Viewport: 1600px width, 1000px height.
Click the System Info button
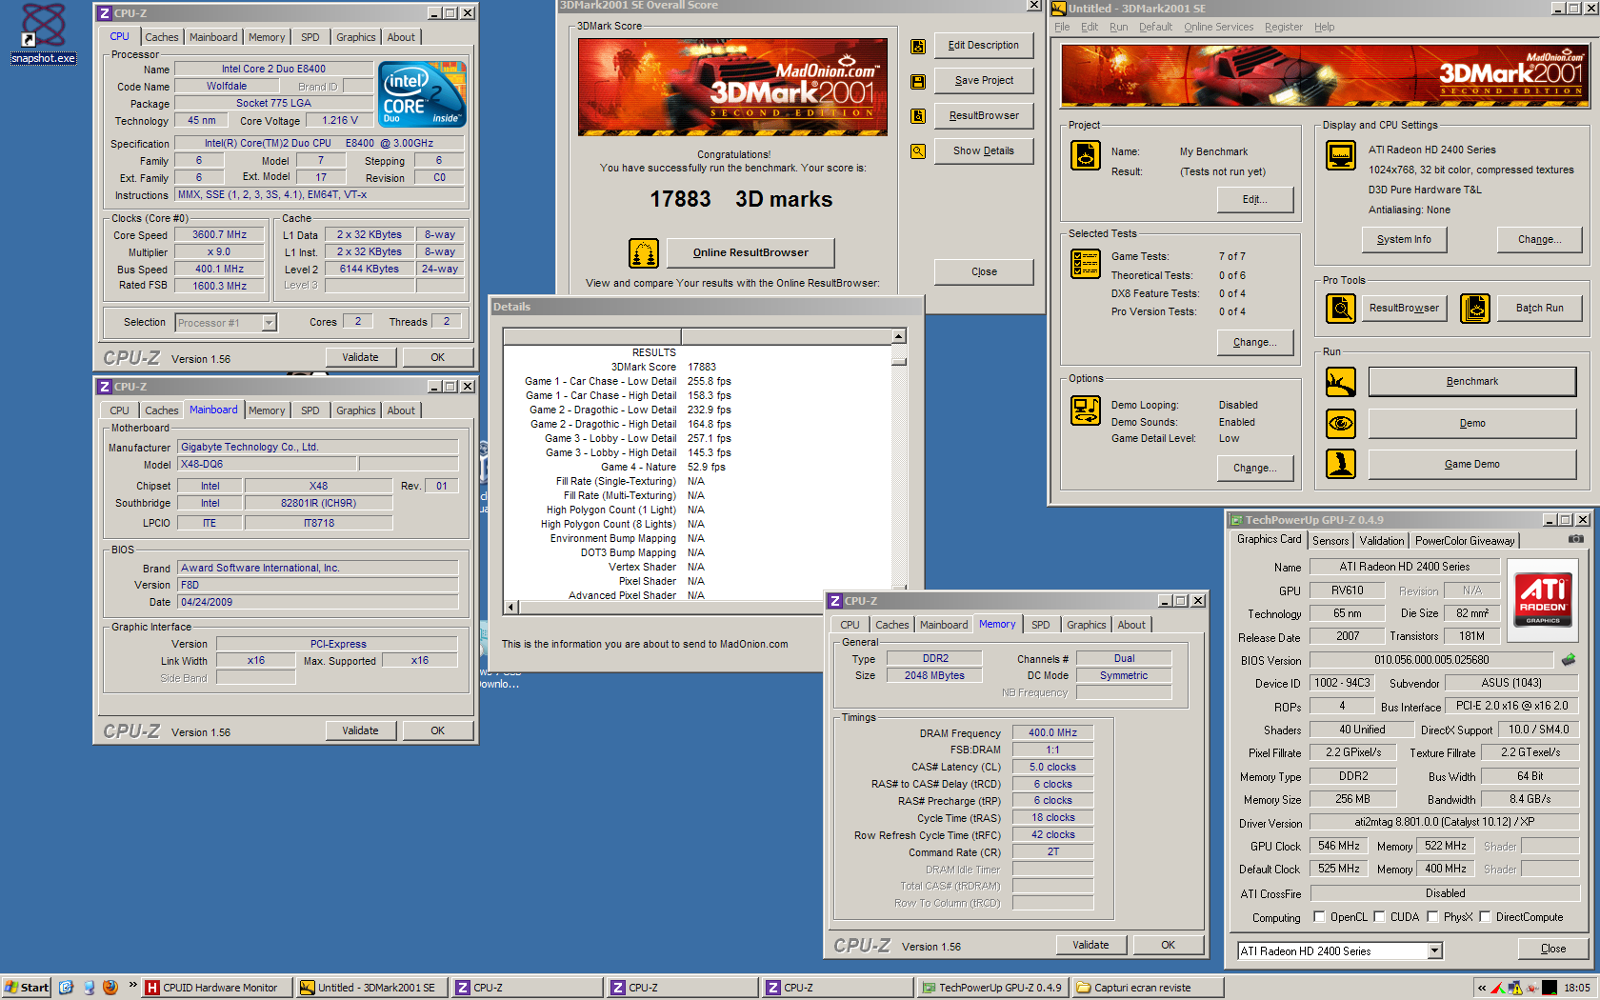pos(1403,240)
